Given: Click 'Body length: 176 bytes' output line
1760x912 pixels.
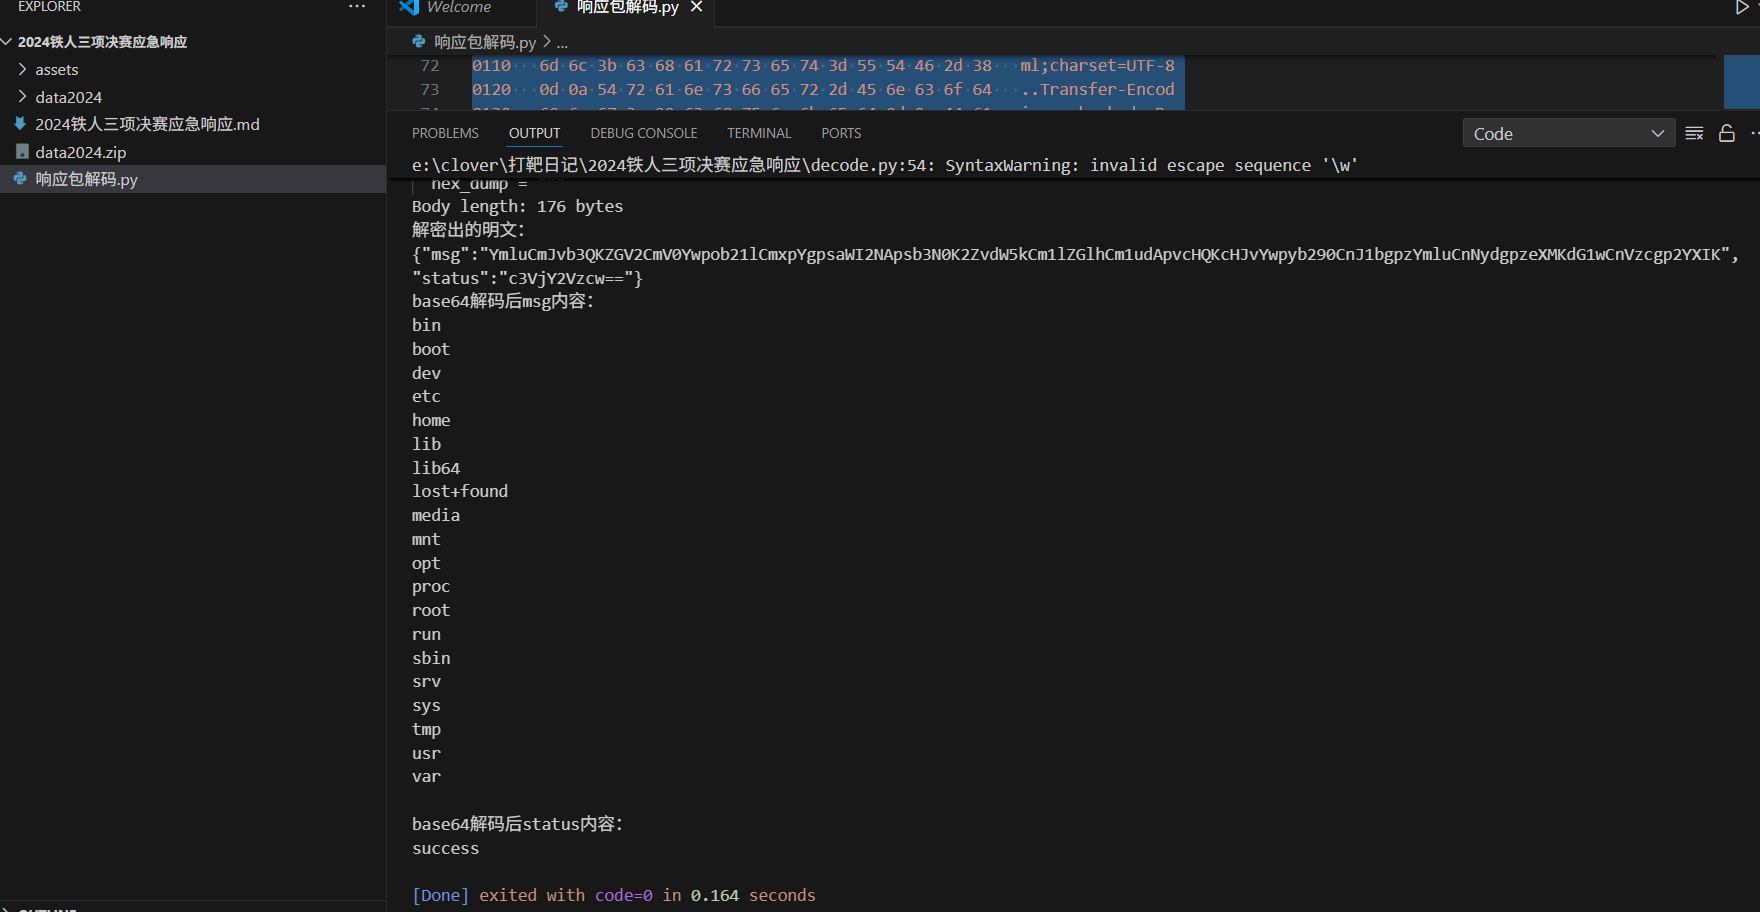Looking at the screenshot, I should coord(517,206).
